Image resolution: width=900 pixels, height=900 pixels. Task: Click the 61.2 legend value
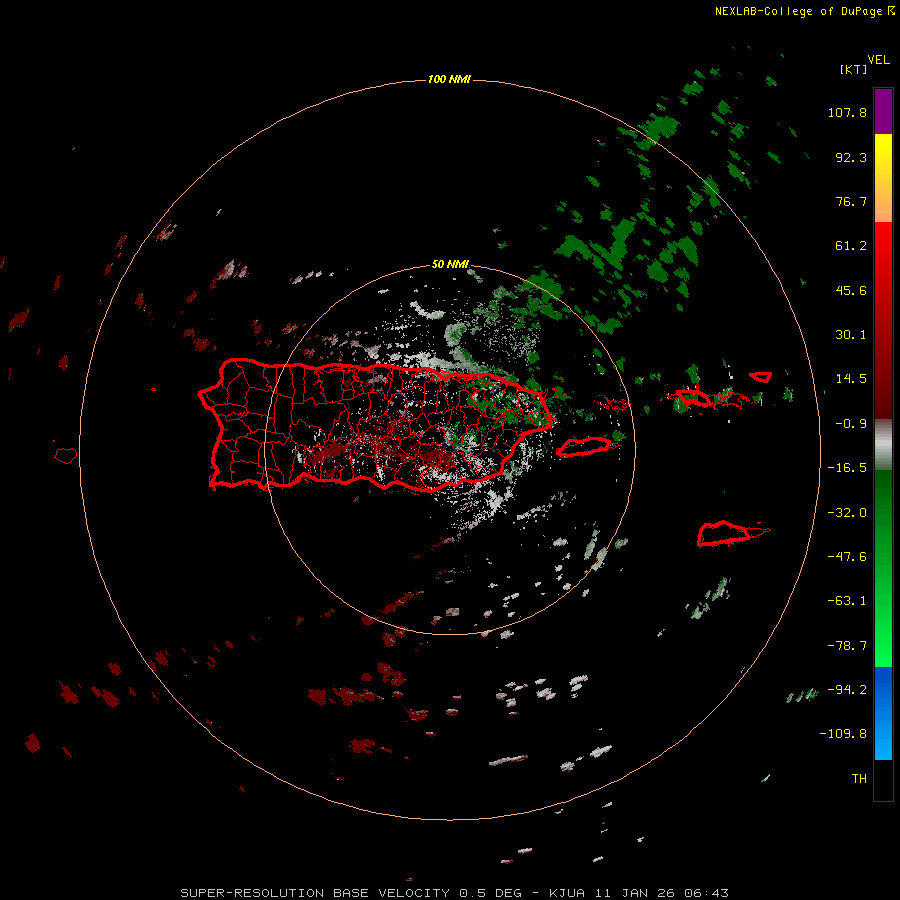tap(851, 246)
